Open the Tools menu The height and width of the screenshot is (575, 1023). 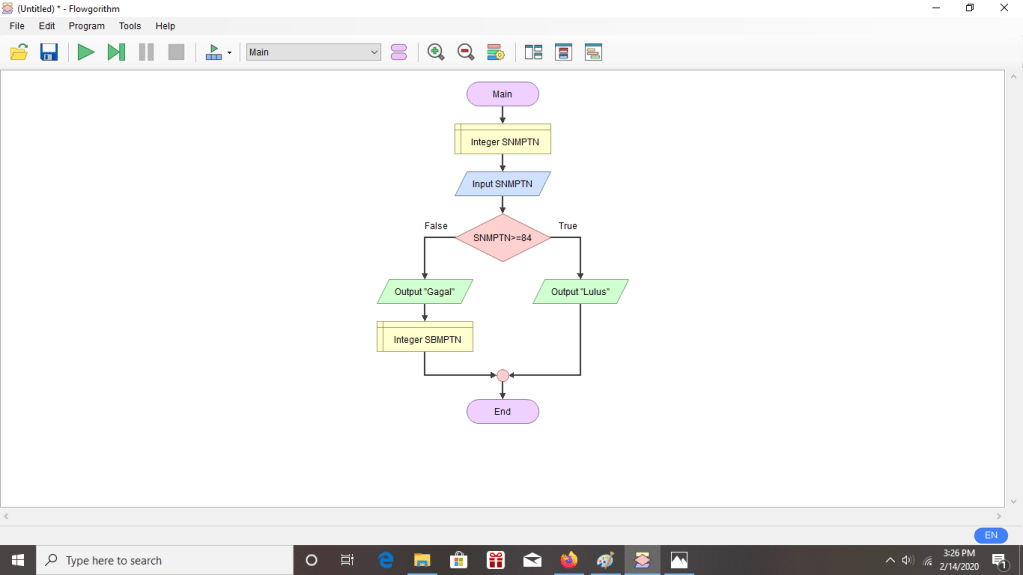130,26
